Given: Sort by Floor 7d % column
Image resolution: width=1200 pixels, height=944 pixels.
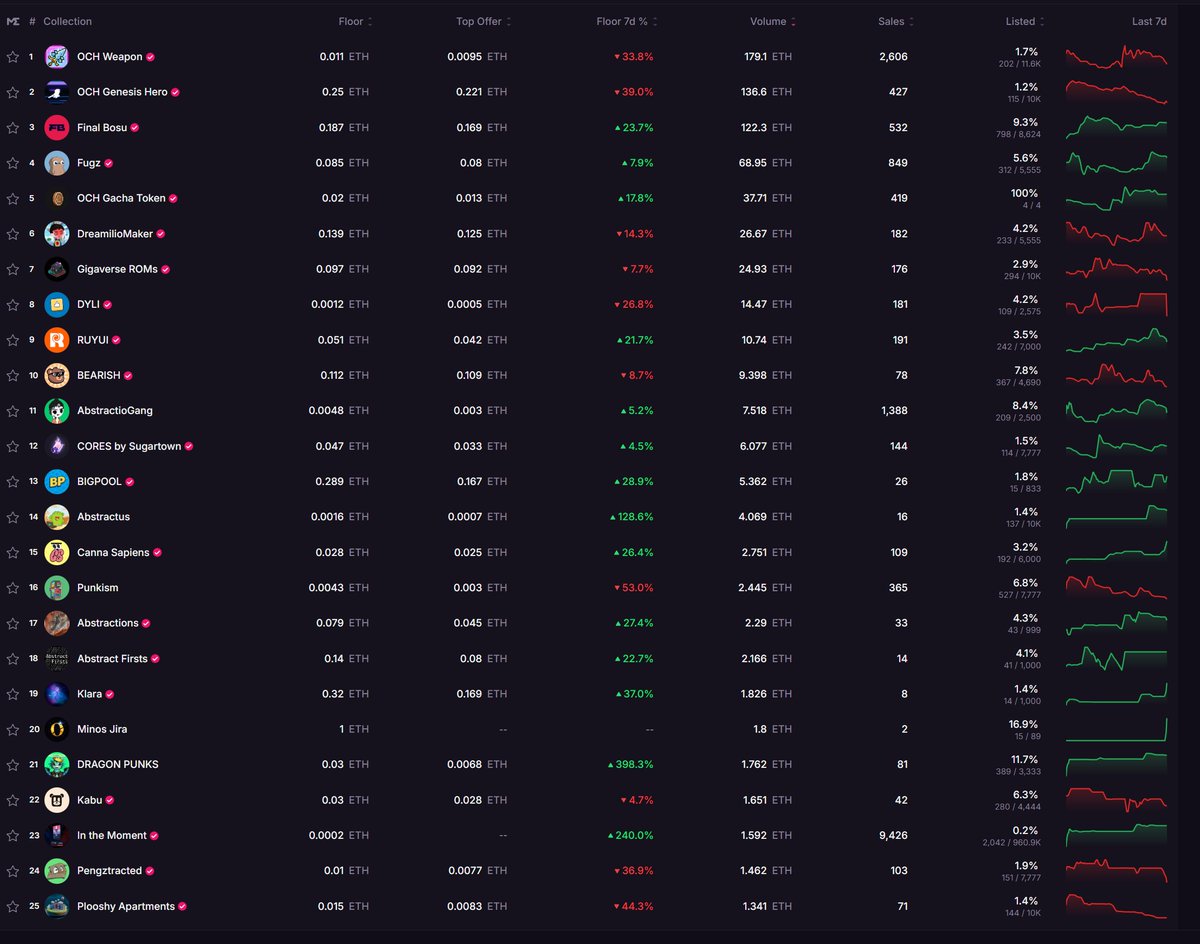Looking at the screenshot, I should 629,21.
